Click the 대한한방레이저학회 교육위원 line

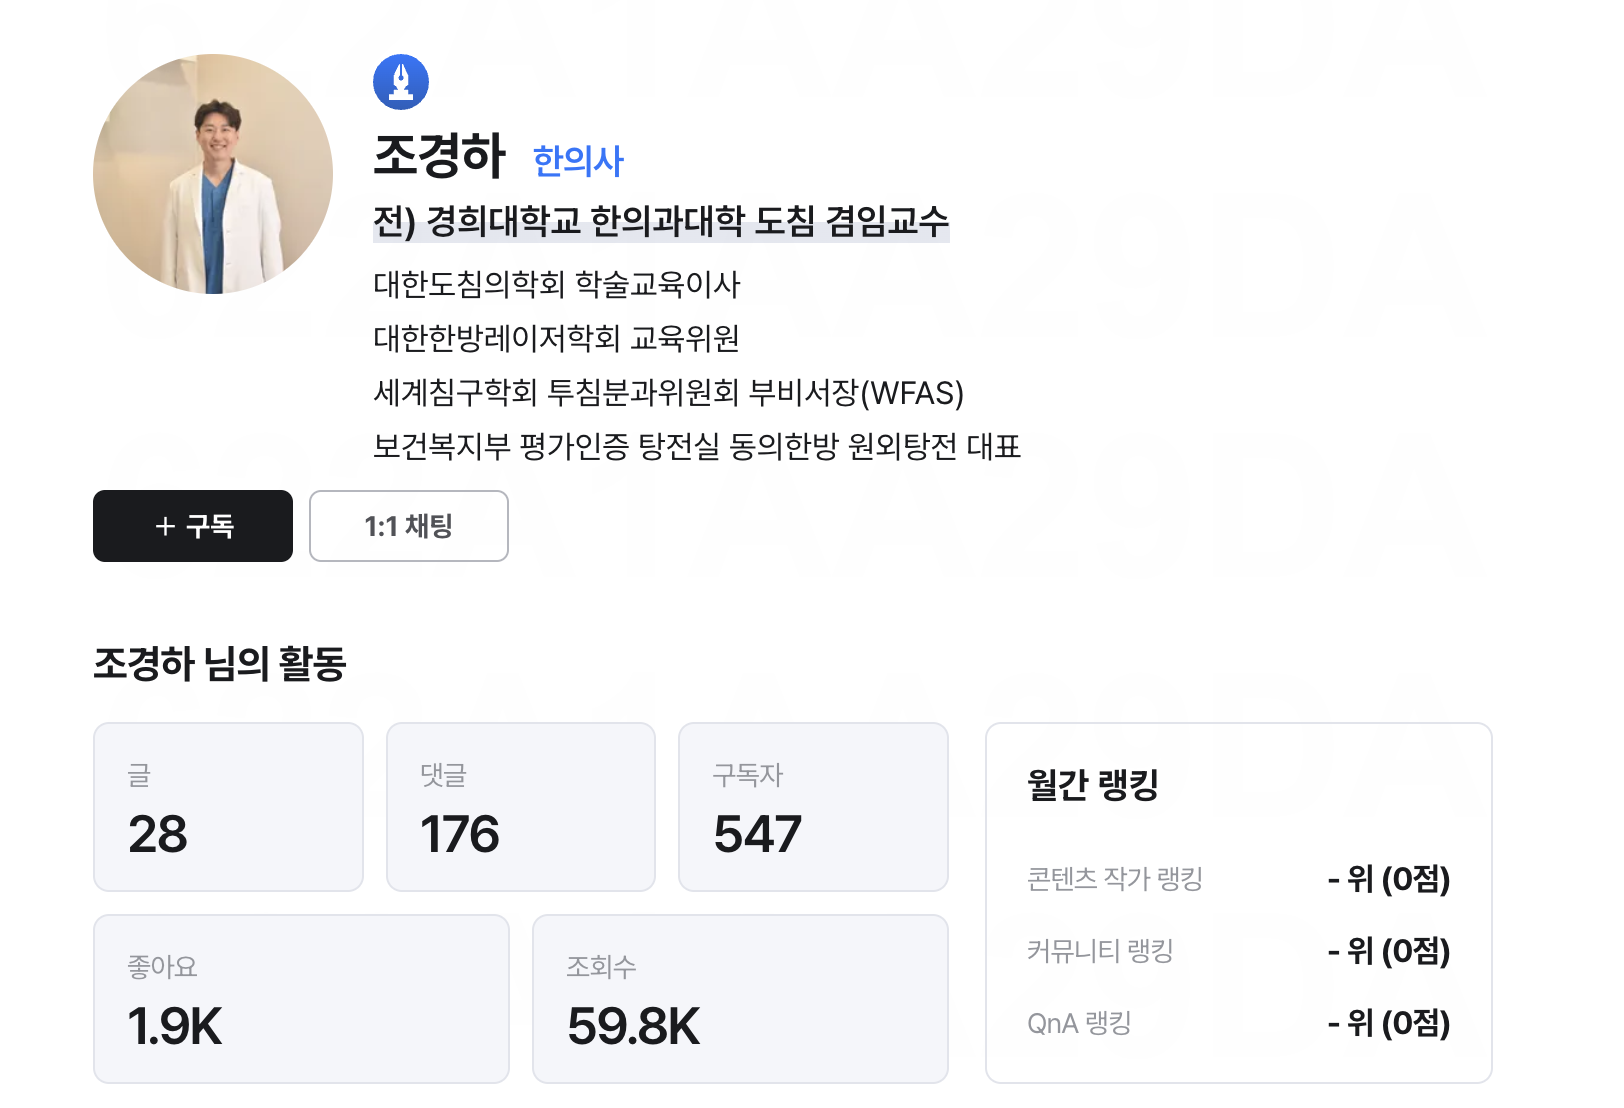click(x=556, y=339)
